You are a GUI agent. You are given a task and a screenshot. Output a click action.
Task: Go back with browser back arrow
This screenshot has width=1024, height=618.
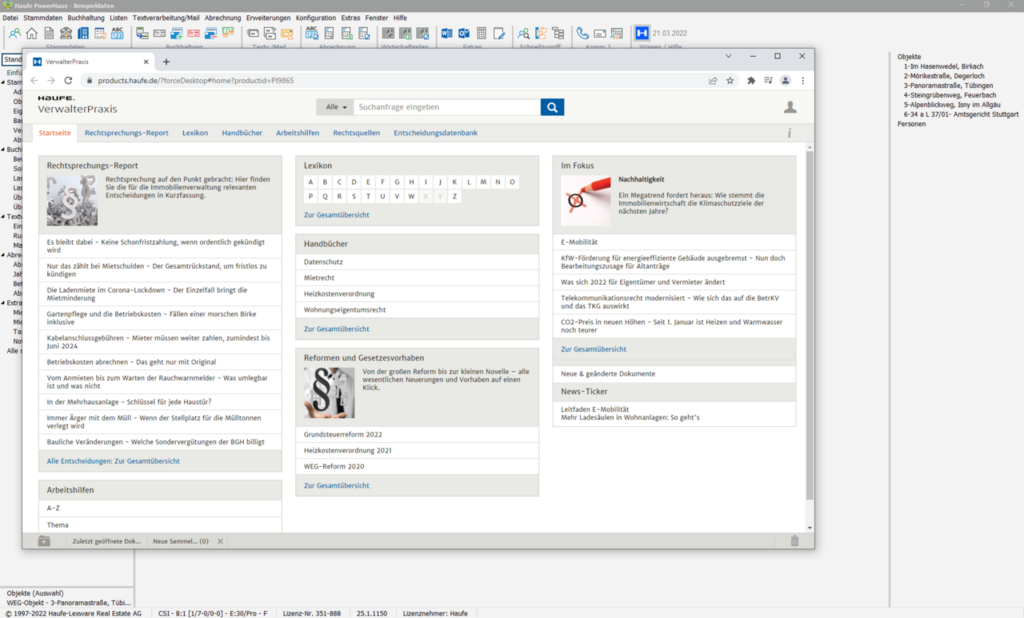[34, 80]
